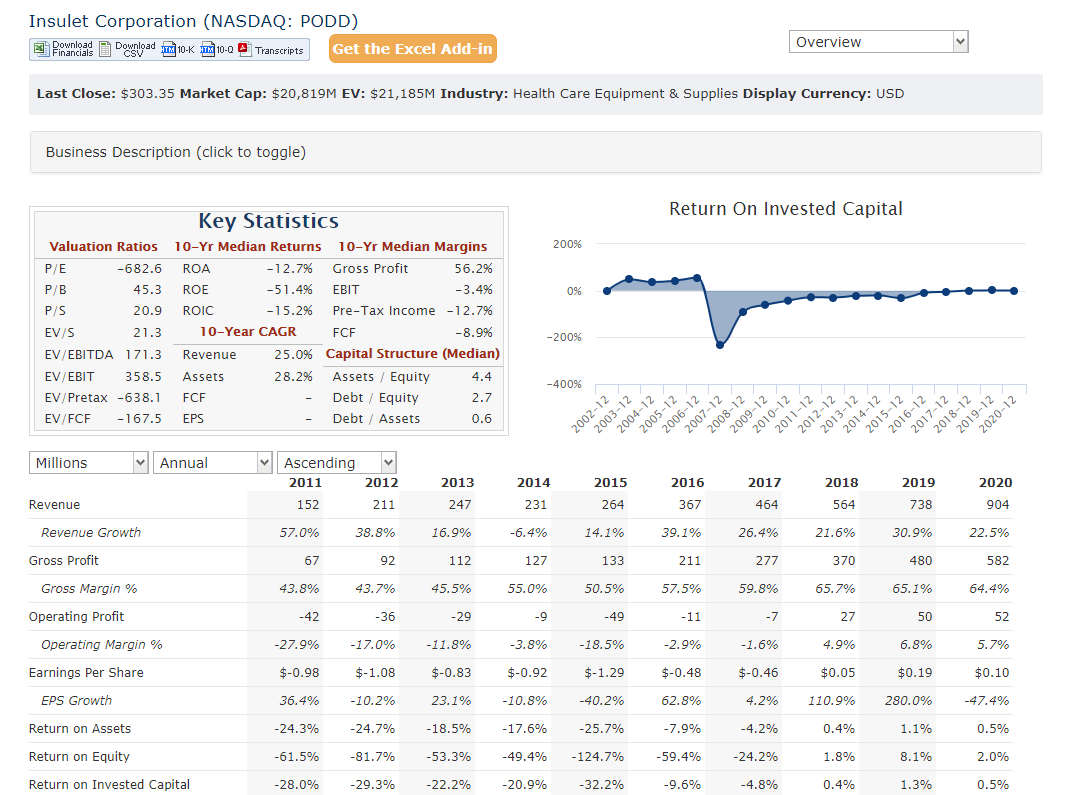1079x795 pixels.
Task: Click the 10-Yr Median Margins header
Action: click(413, 246)
